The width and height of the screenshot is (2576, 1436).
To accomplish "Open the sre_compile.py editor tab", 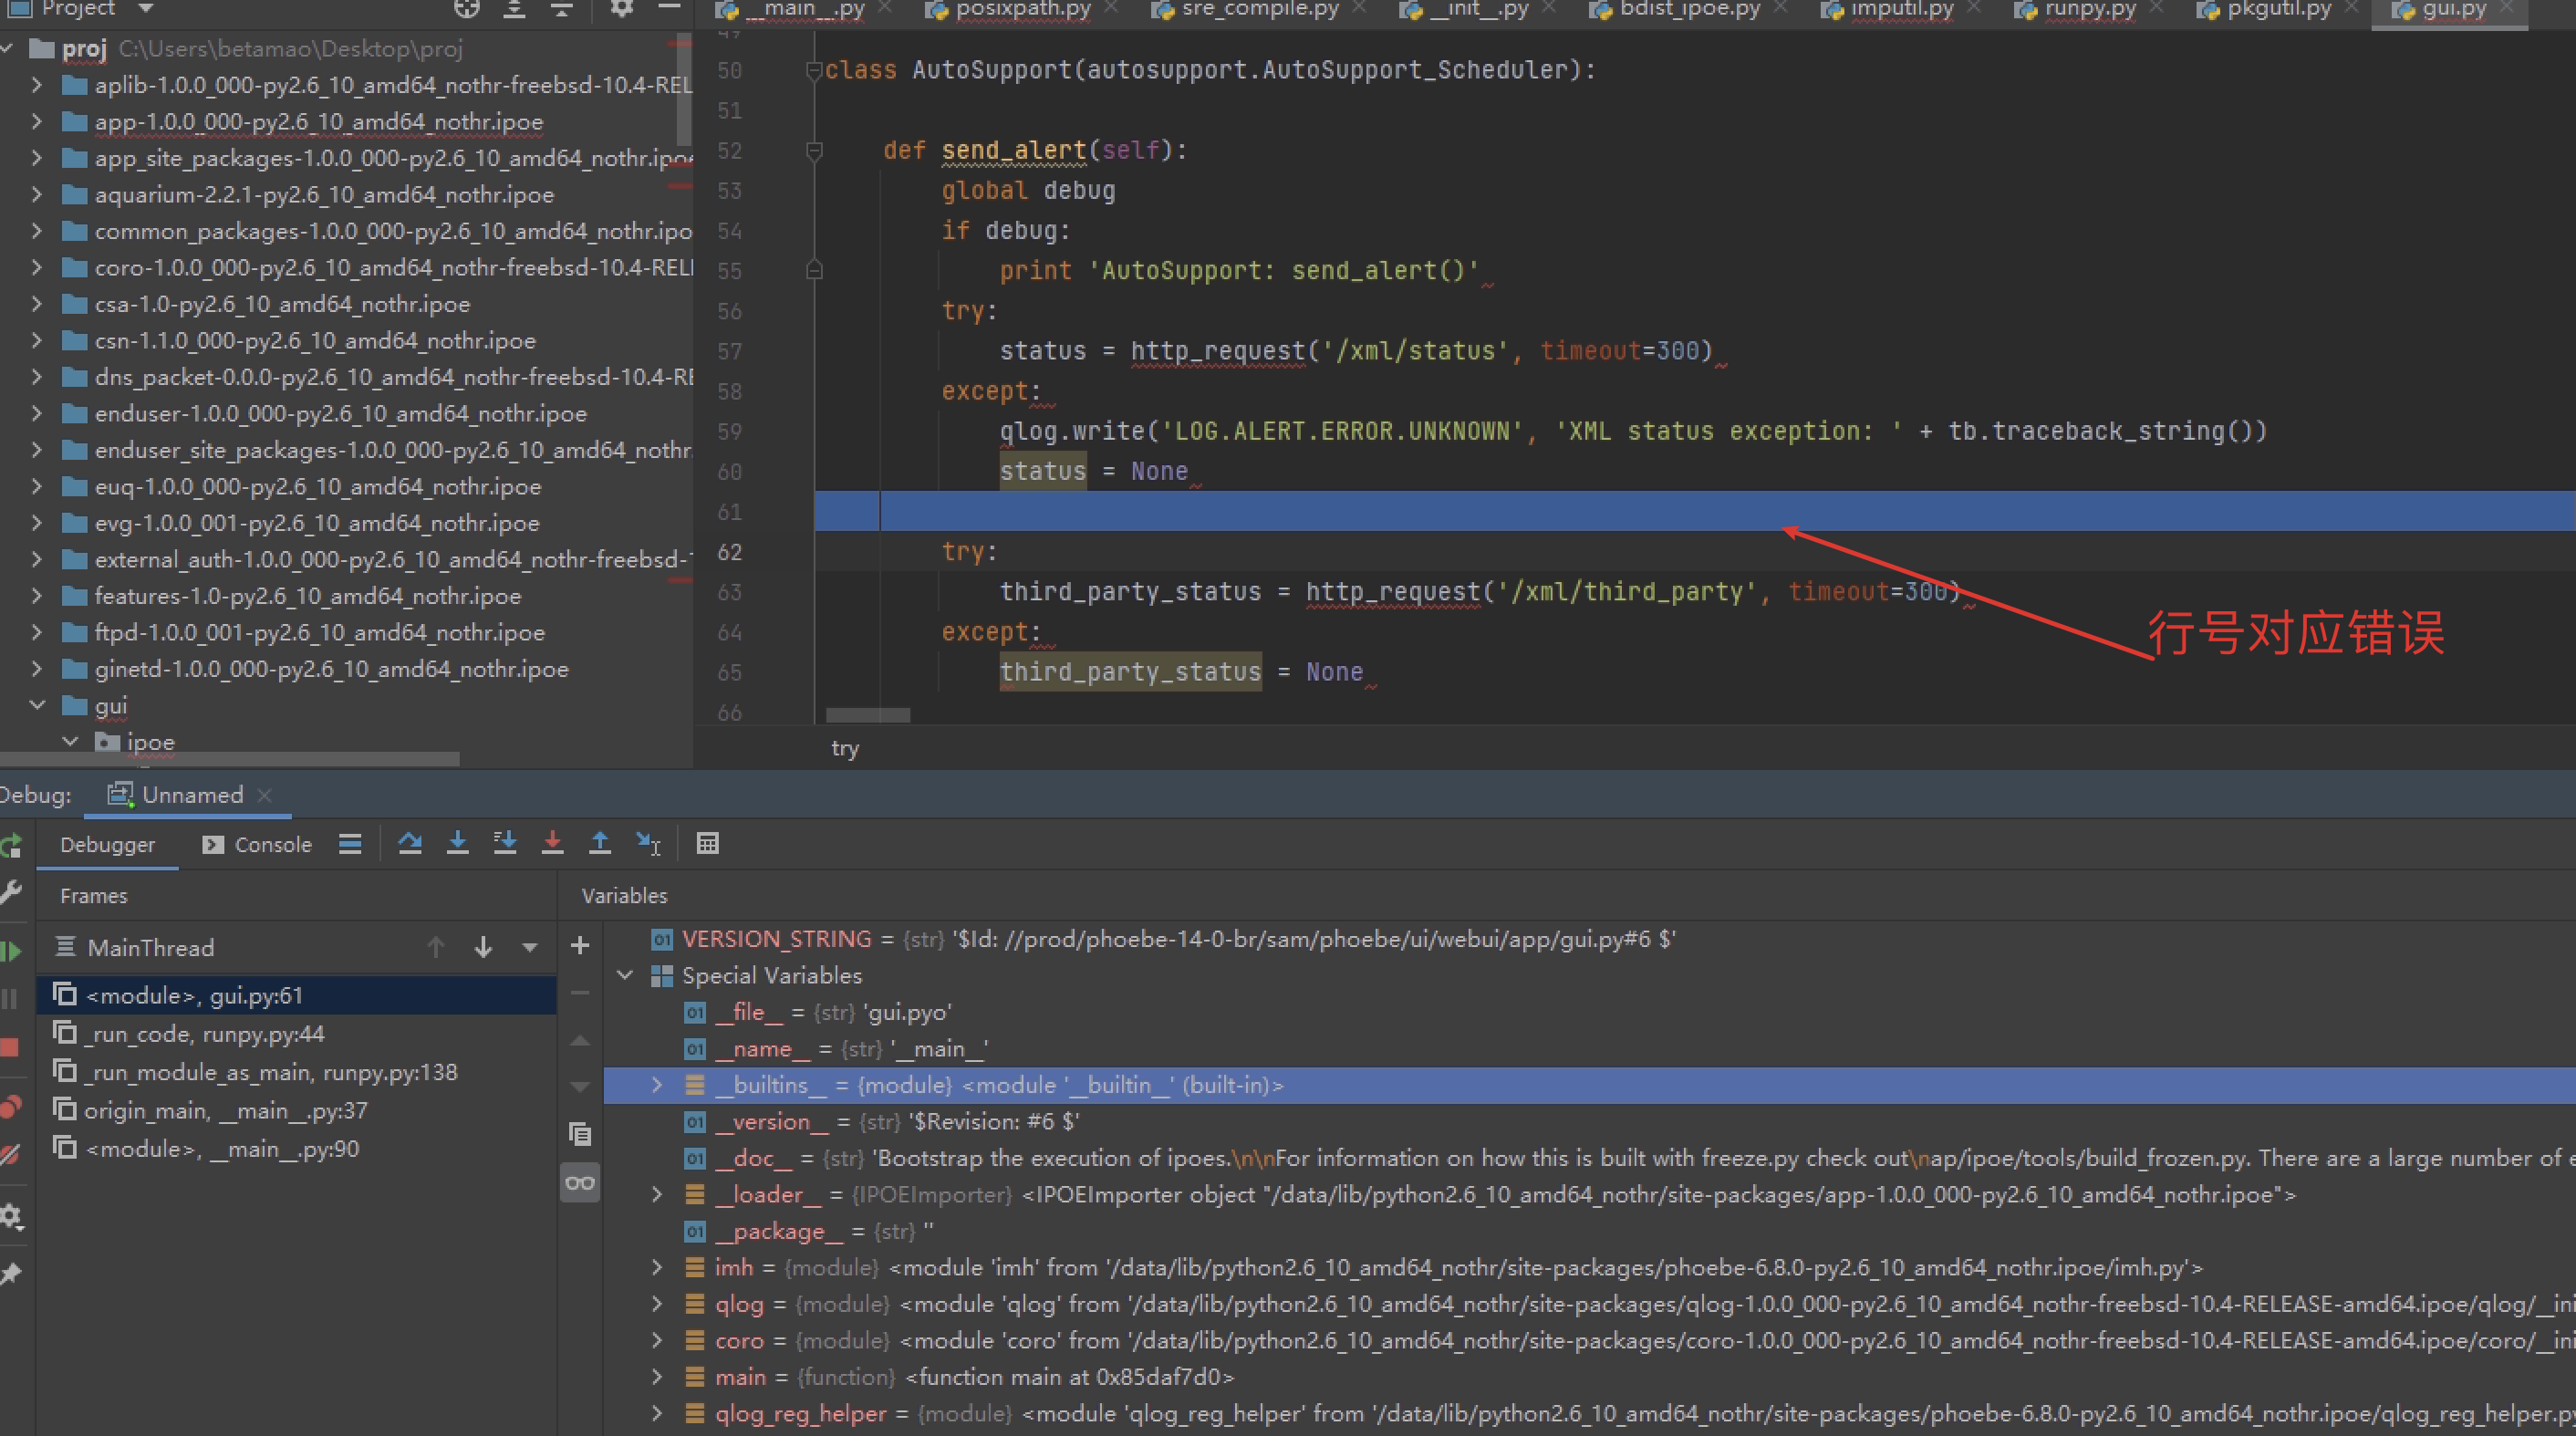I will 1246,9.
